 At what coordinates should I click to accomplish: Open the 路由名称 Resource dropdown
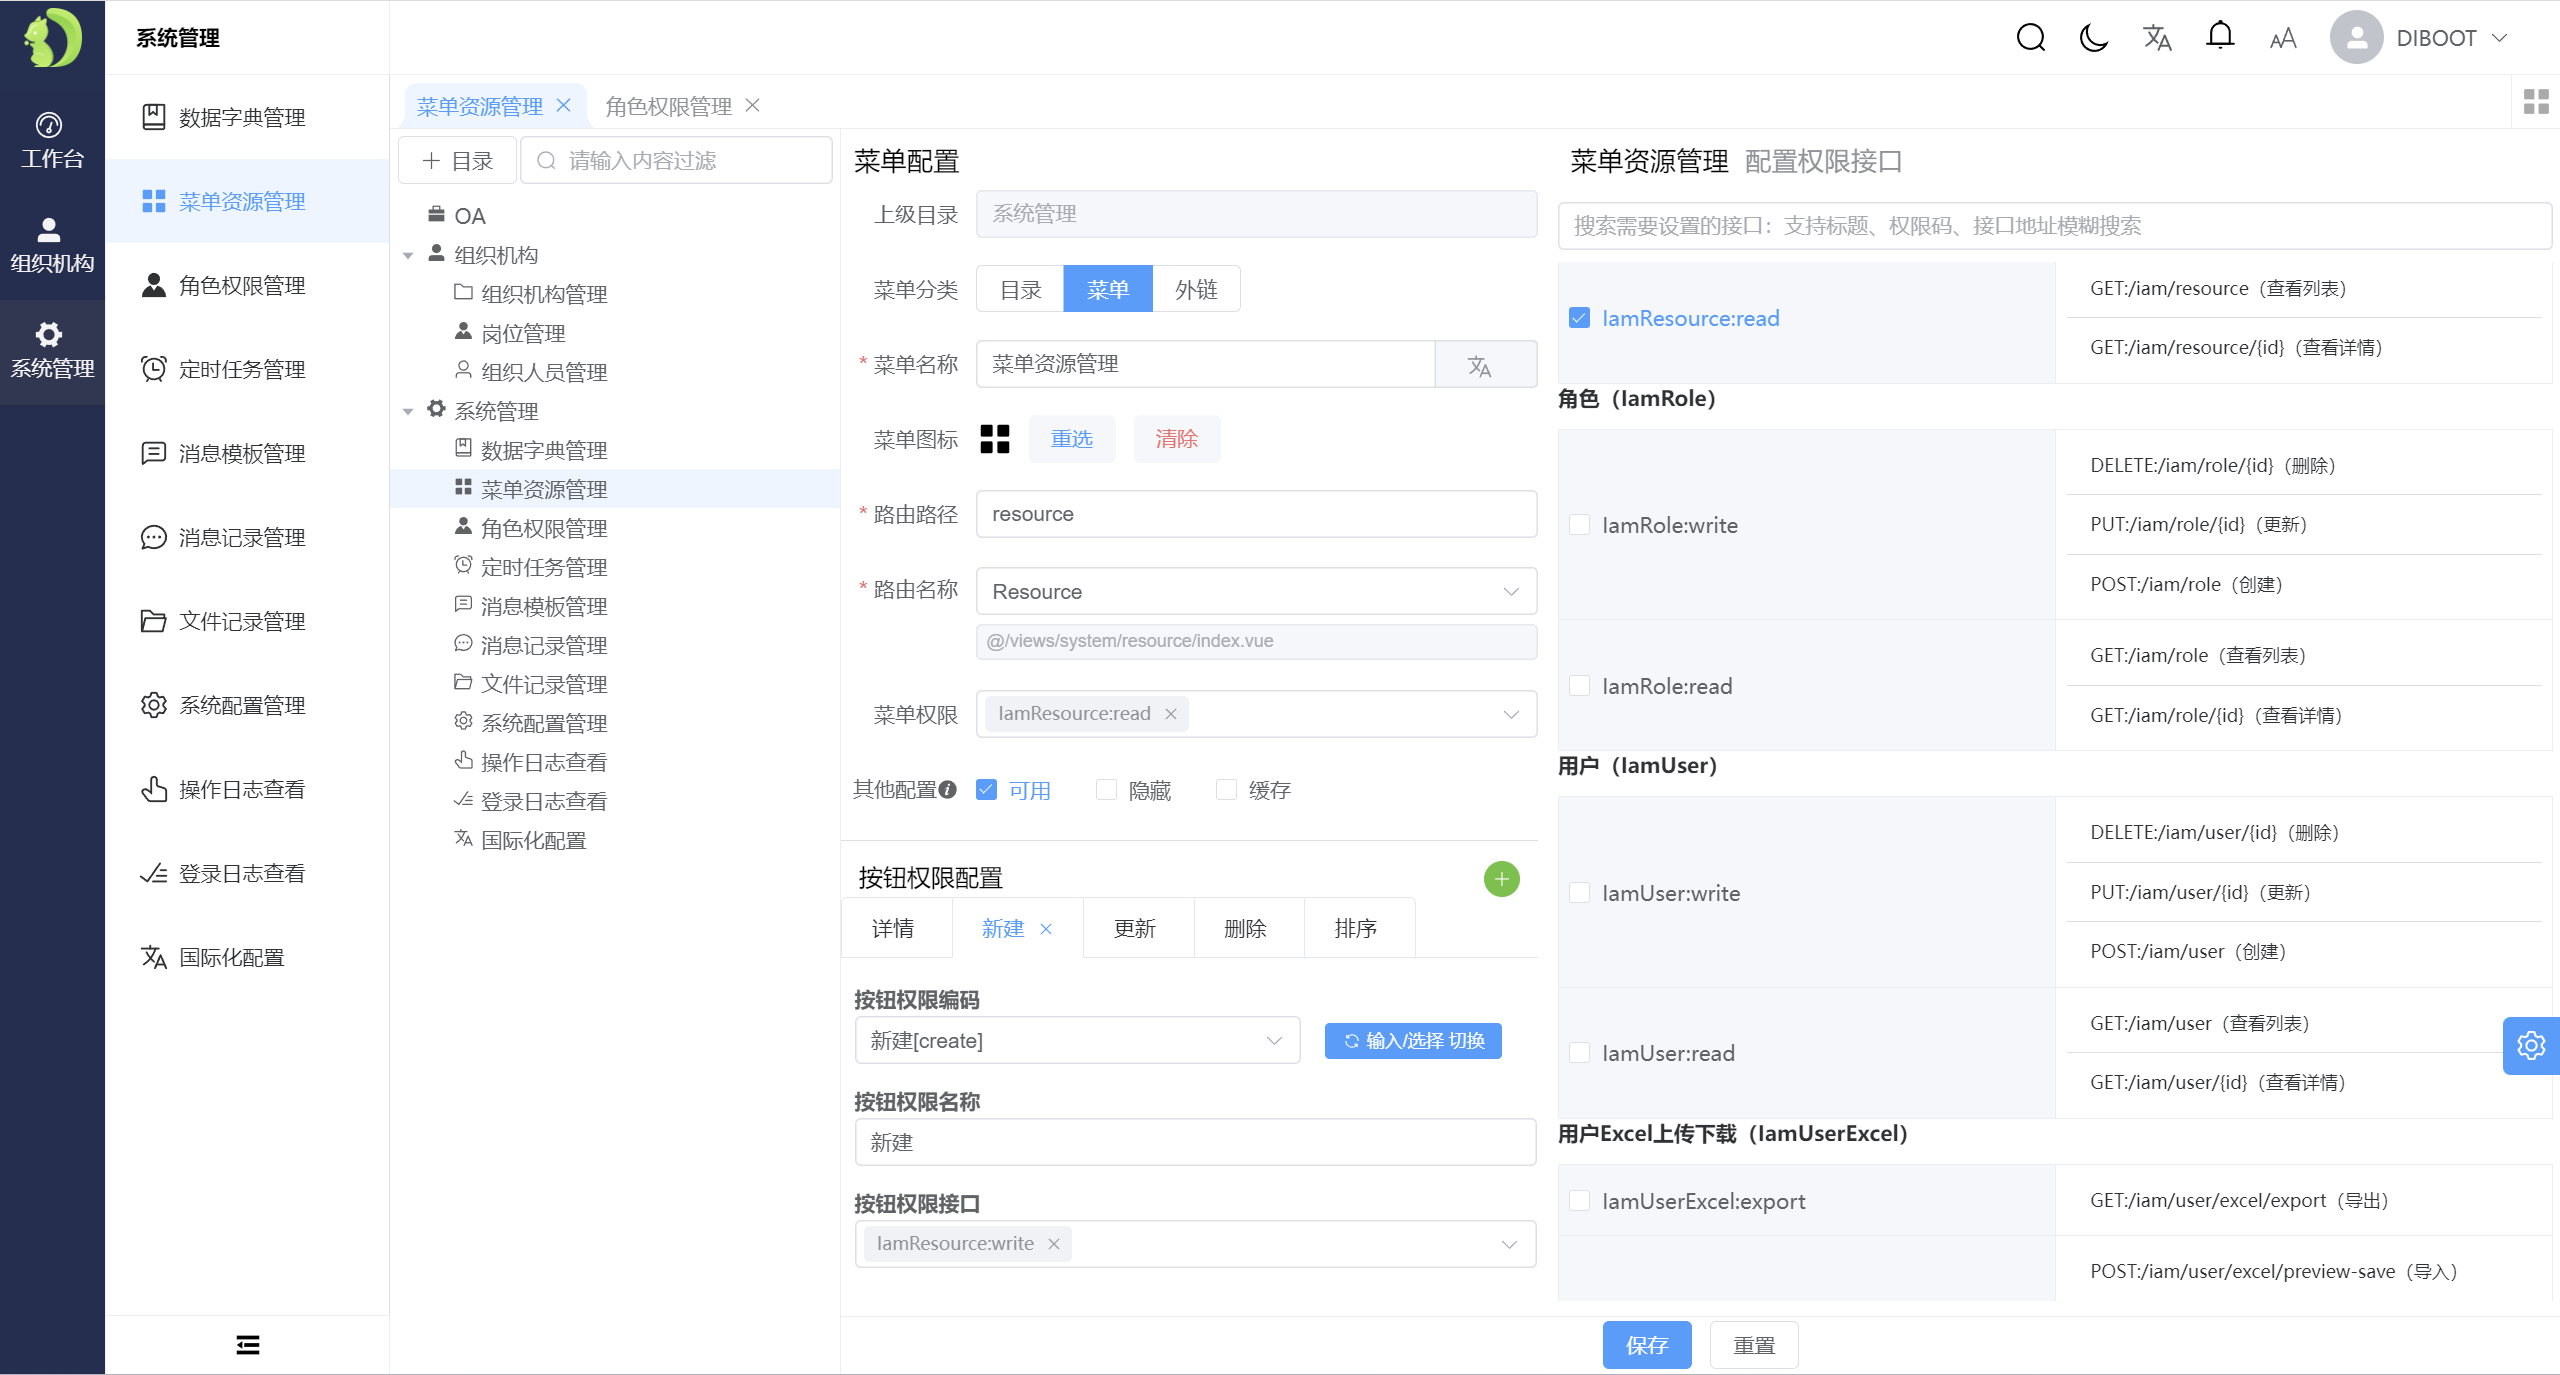pyautogui.click(x=1256, y=592)
